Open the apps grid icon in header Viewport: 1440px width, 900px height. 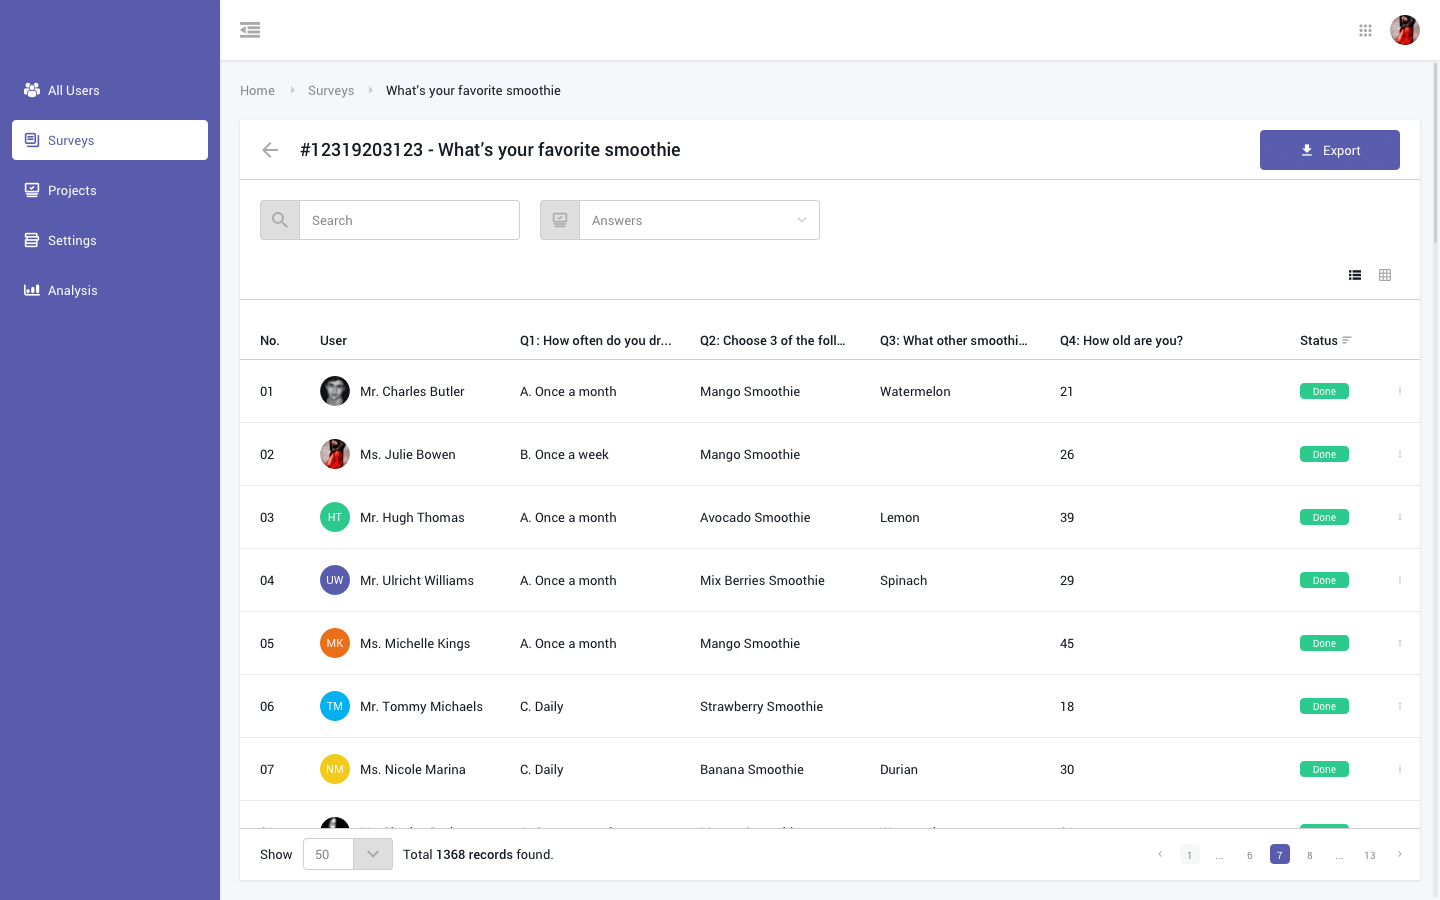(1365, 30)
